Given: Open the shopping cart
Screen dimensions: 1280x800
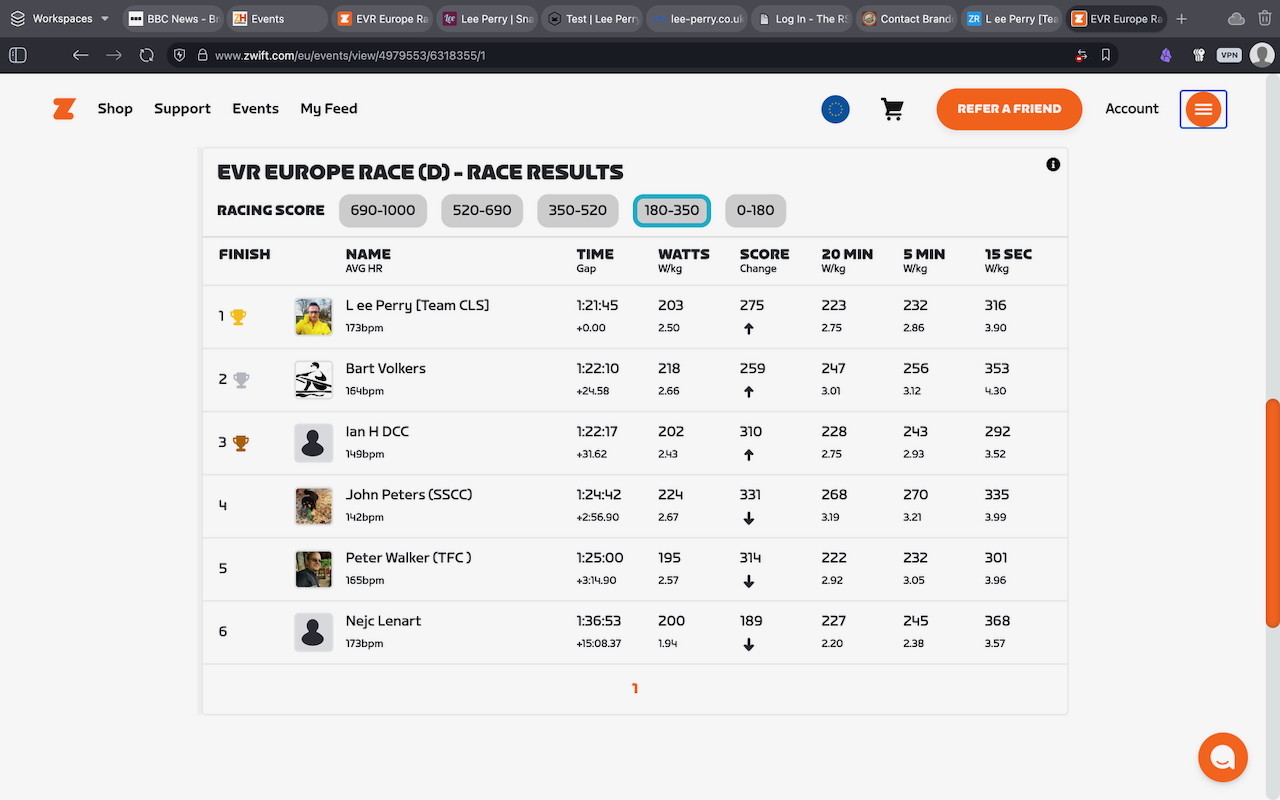Looking at the screenshot, I should coord(892,109).
